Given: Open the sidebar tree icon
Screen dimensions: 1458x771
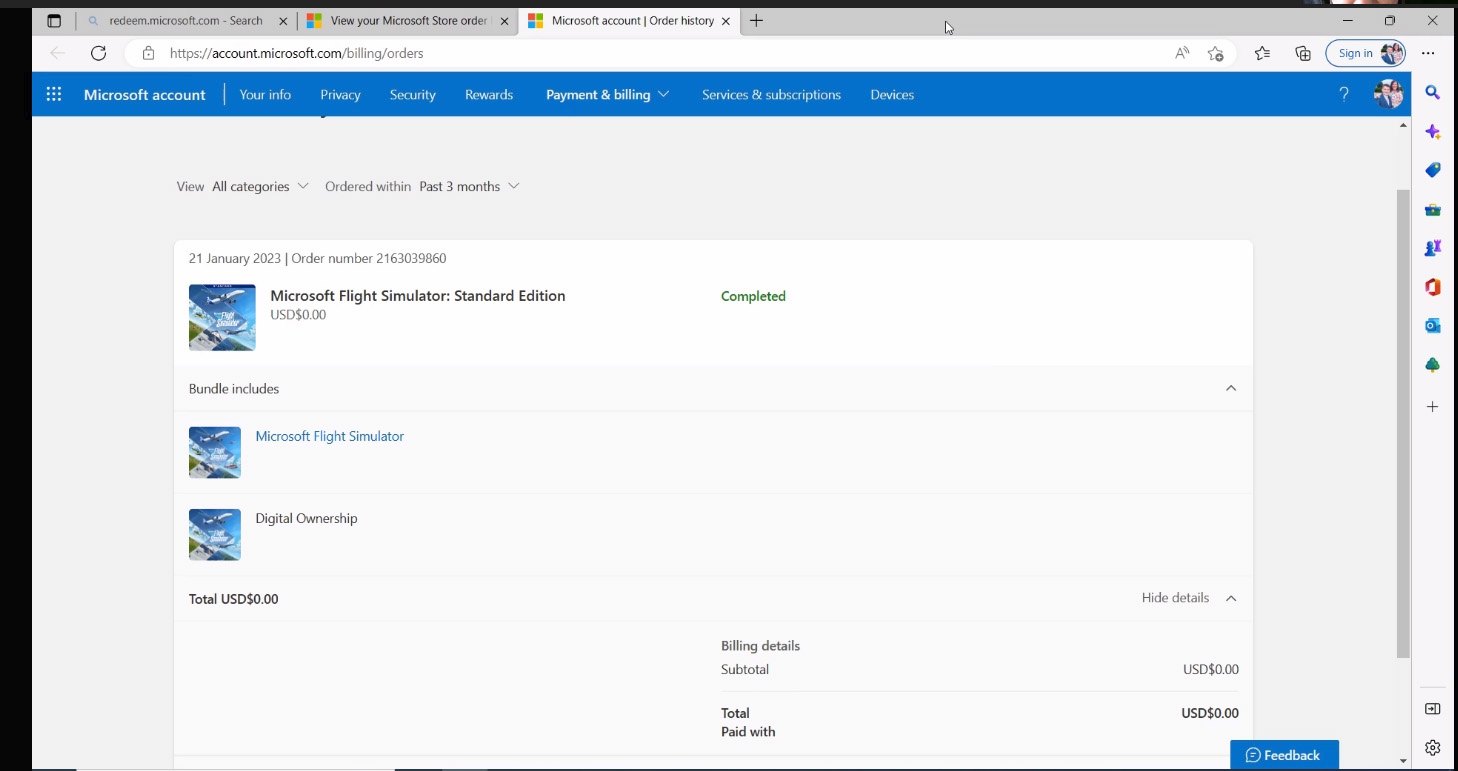Looking at the screenshot, I should tap(1432, 365).
